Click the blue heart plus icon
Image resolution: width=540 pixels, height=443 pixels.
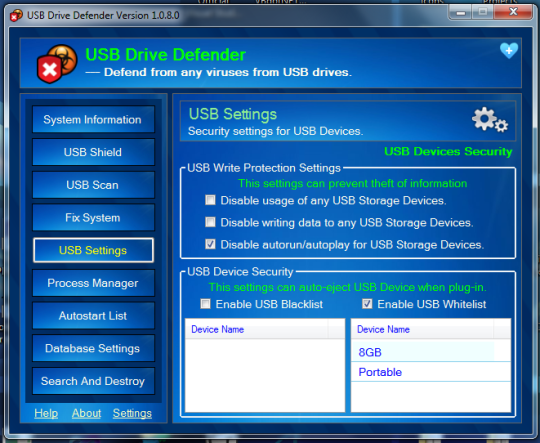point(509,51)
